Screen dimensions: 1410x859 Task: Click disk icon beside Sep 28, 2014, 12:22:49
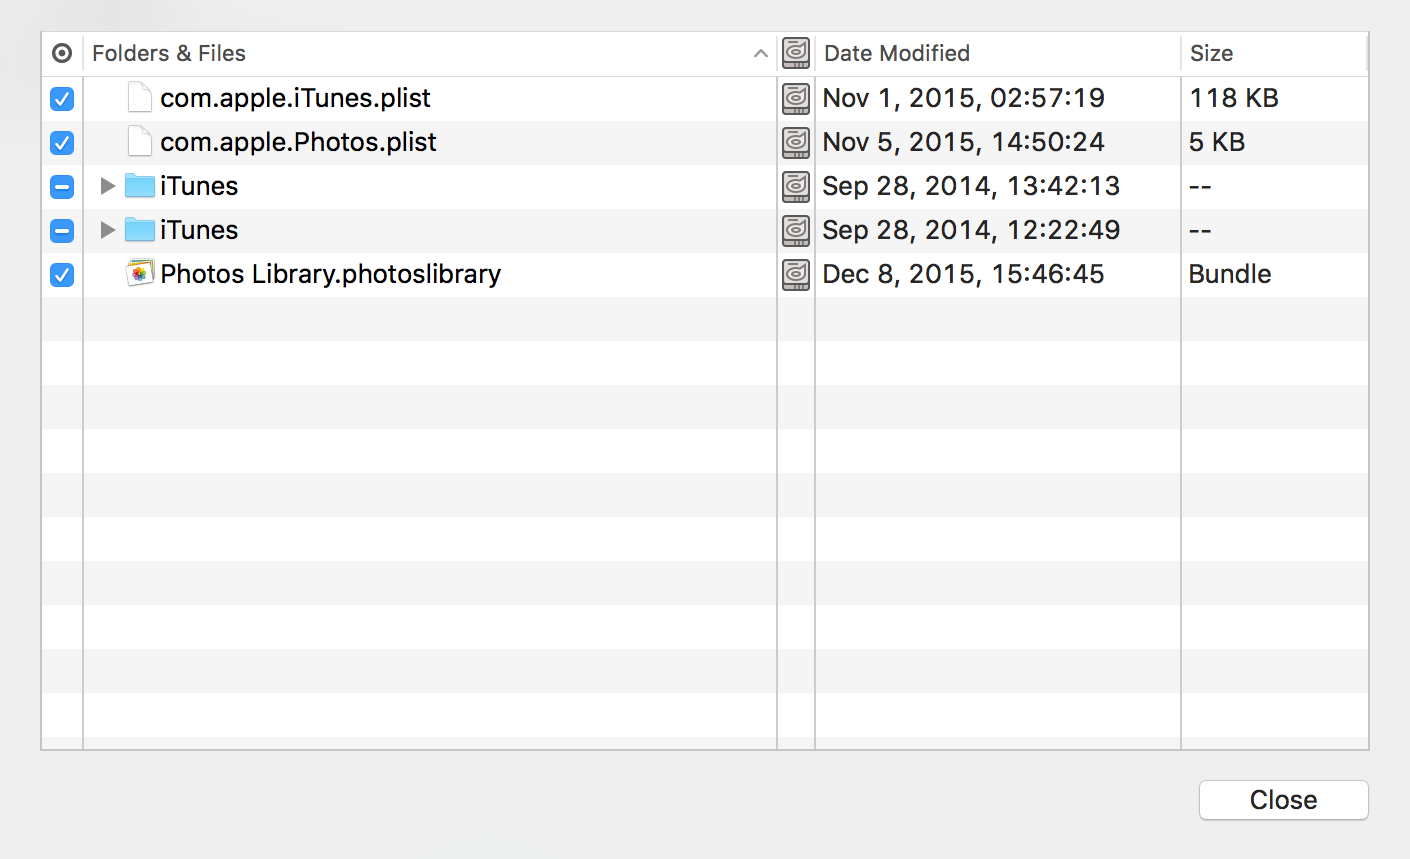796,230
